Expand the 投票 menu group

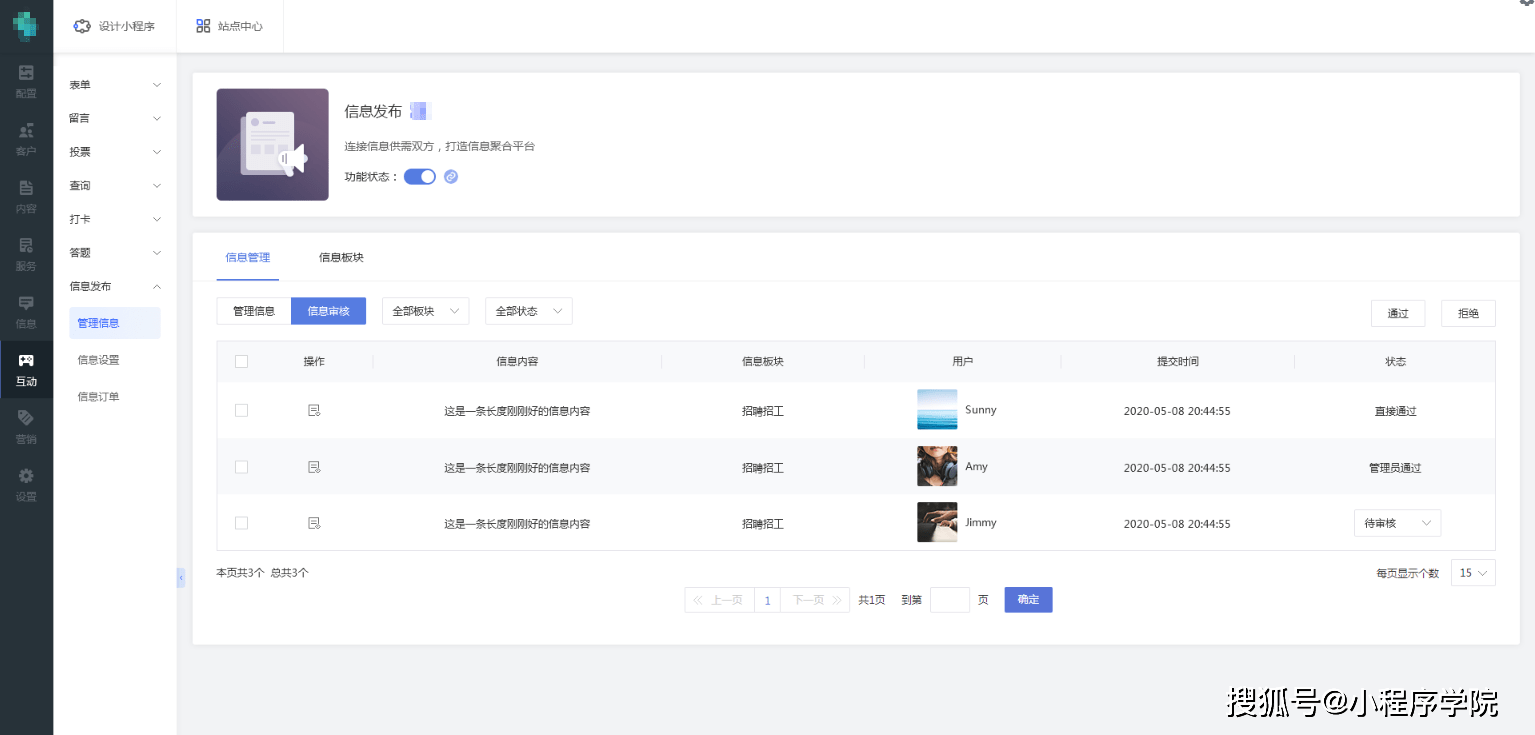click(x=115, y=152)
